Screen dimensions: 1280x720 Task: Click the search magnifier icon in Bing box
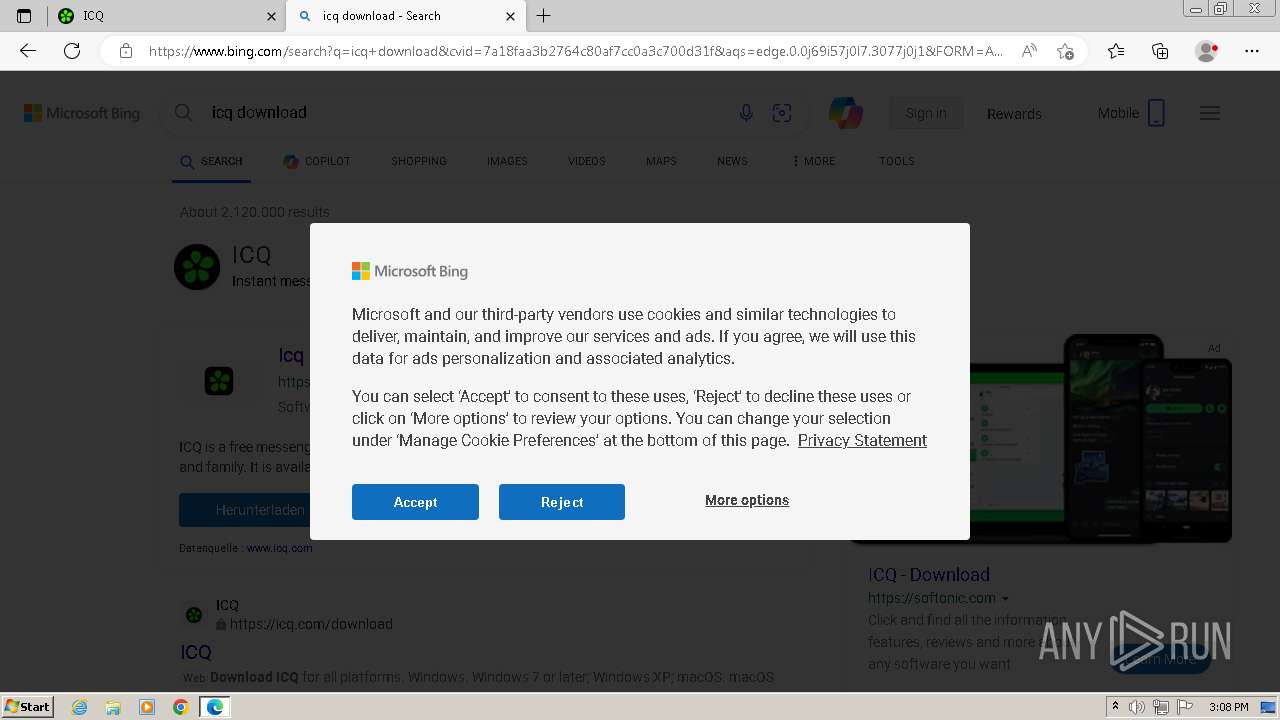pyautogui.click(x=184, y=113)
